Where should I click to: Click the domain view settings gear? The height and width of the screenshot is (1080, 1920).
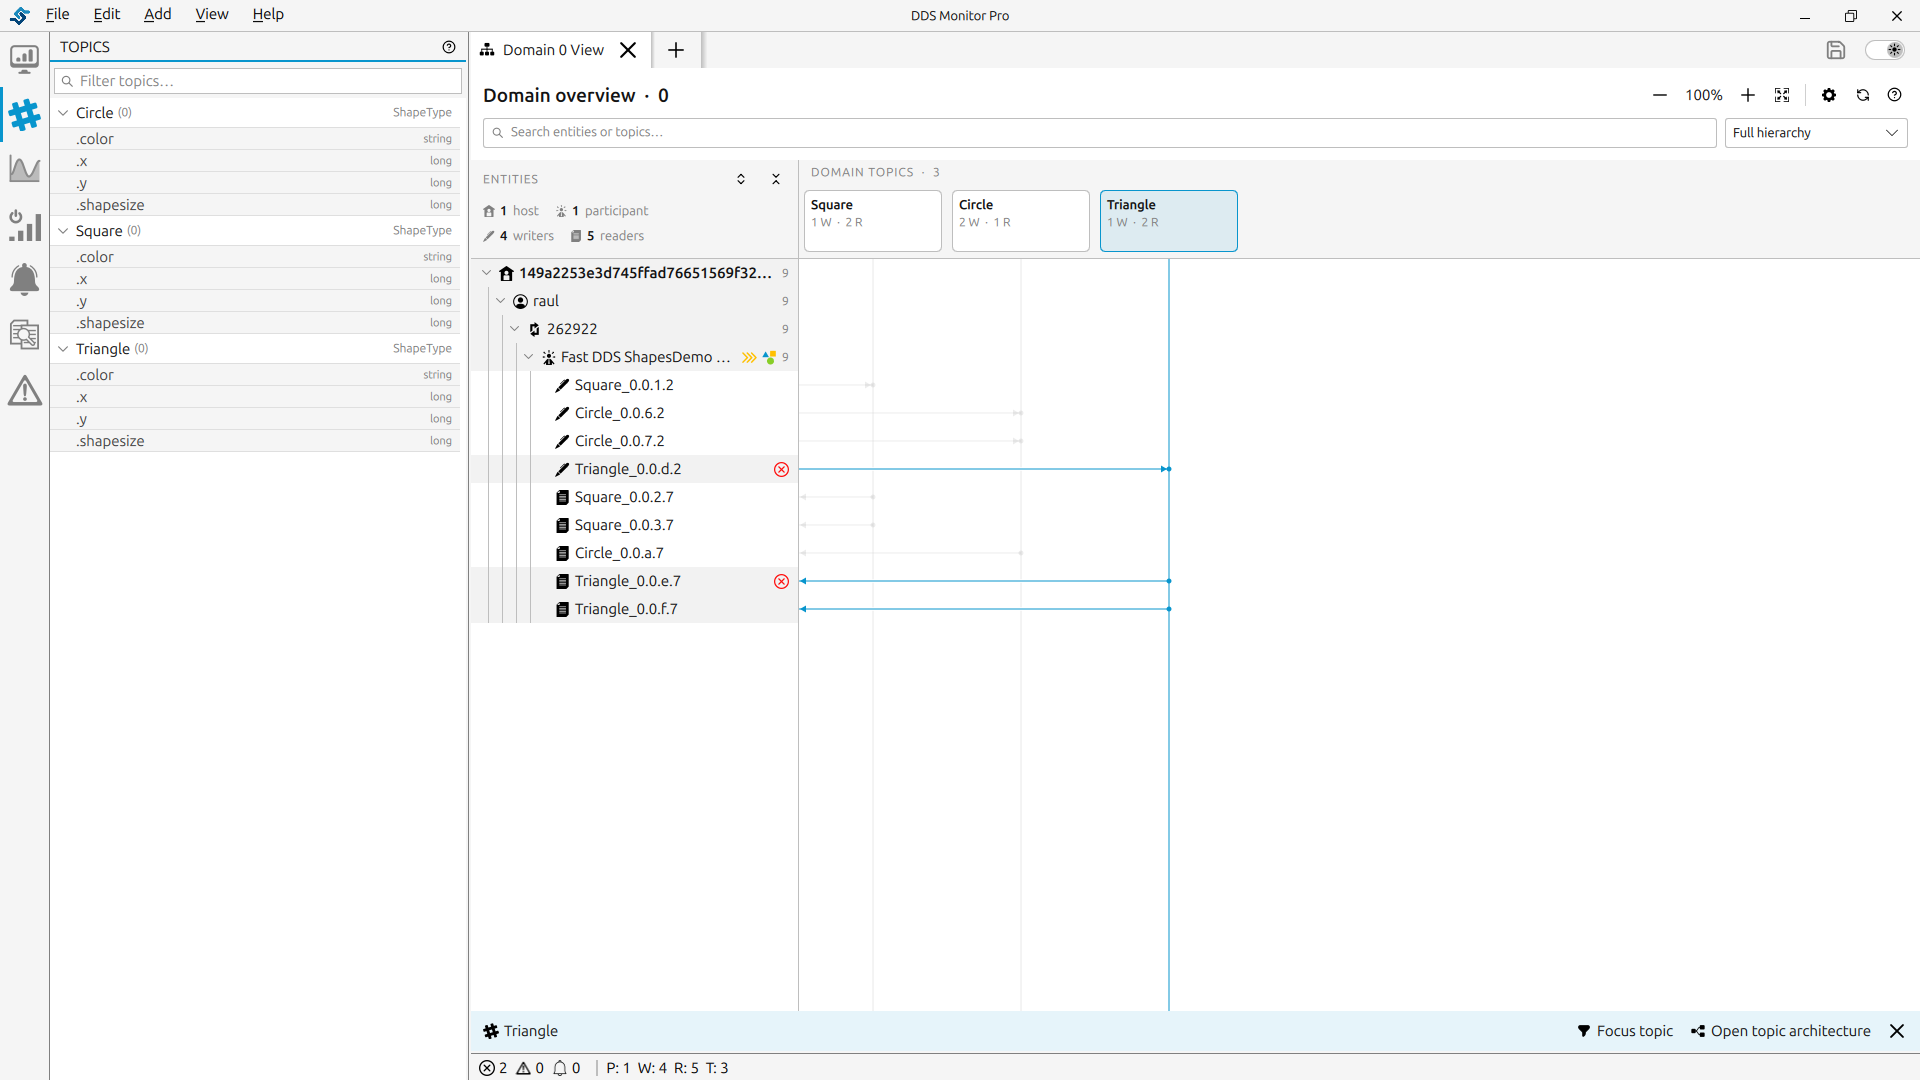1829,95
